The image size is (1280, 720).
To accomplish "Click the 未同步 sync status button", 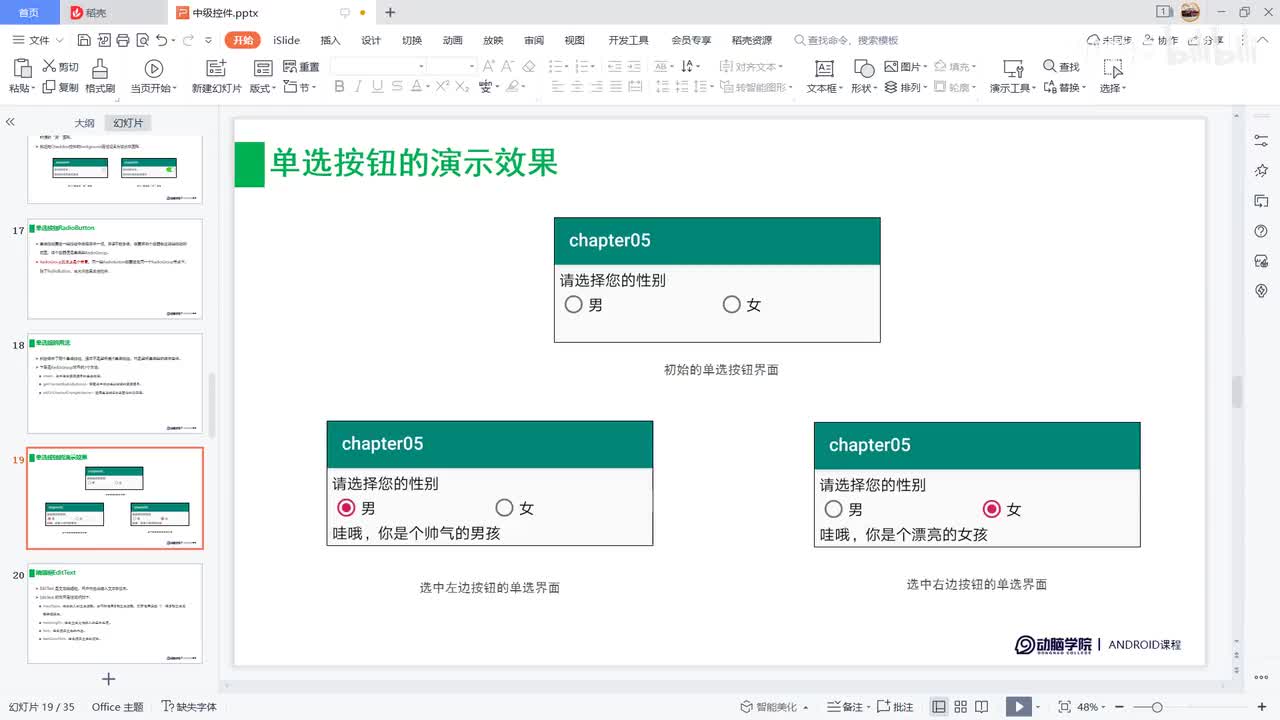I will [1110, 40].
